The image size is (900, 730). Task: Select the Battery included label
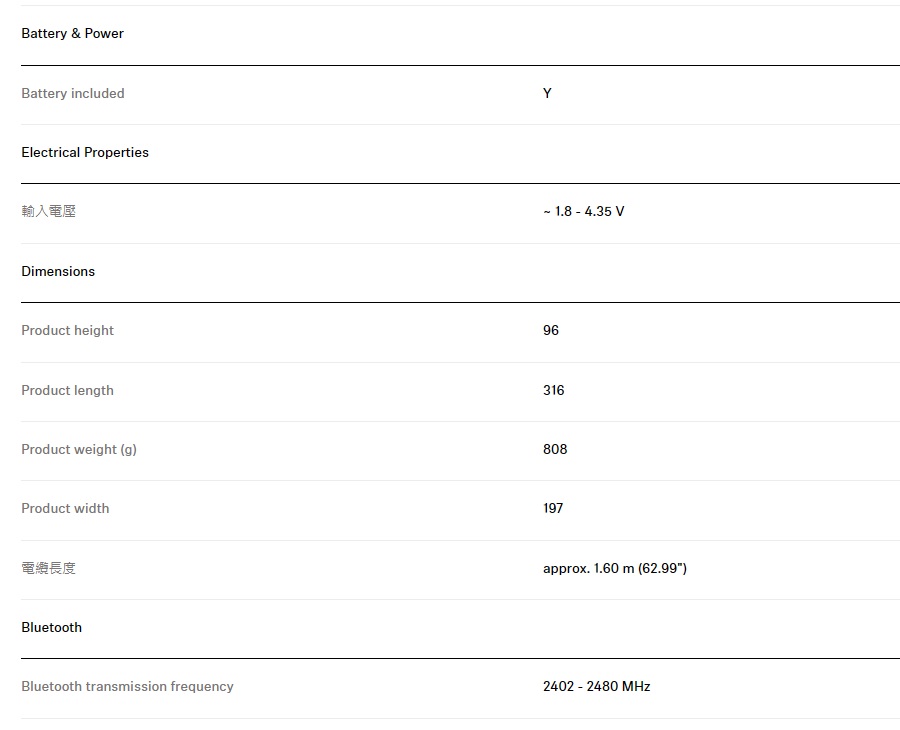tap(73, 94)
